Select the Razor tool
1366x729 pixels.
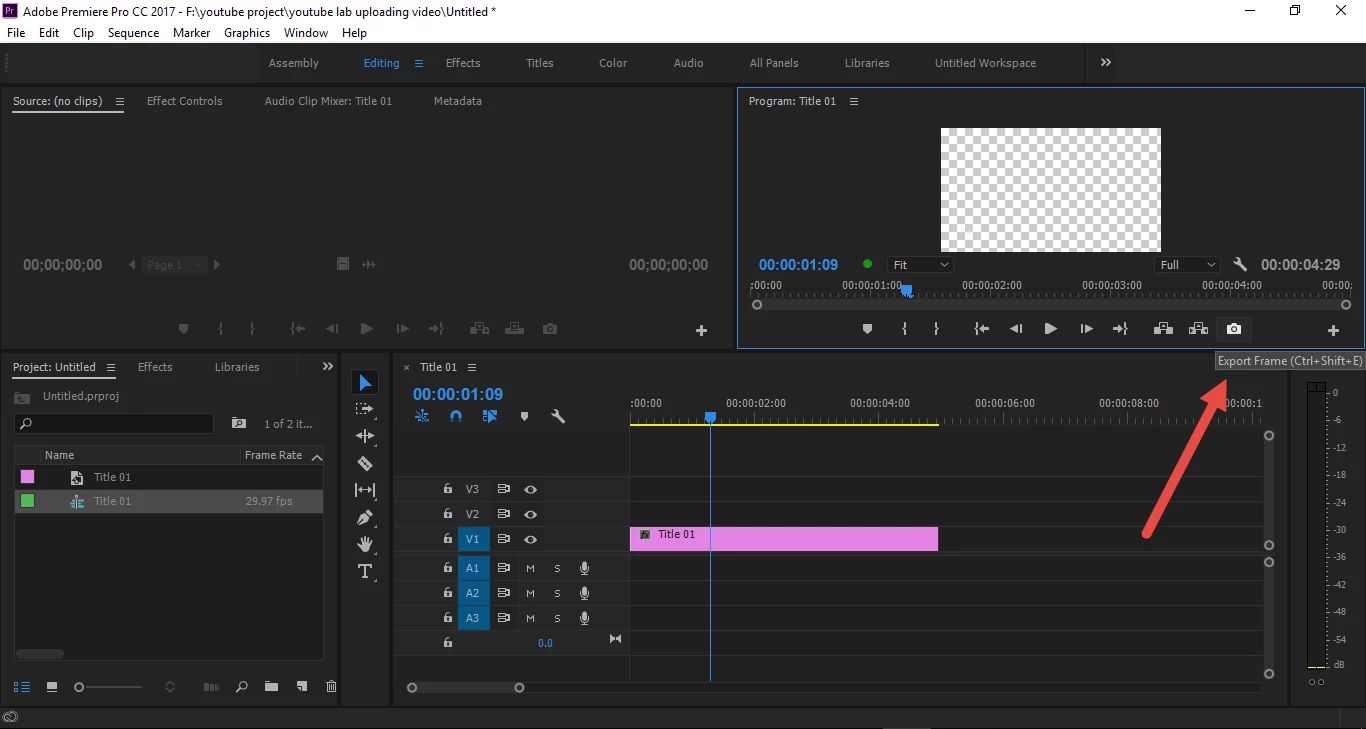365,463
